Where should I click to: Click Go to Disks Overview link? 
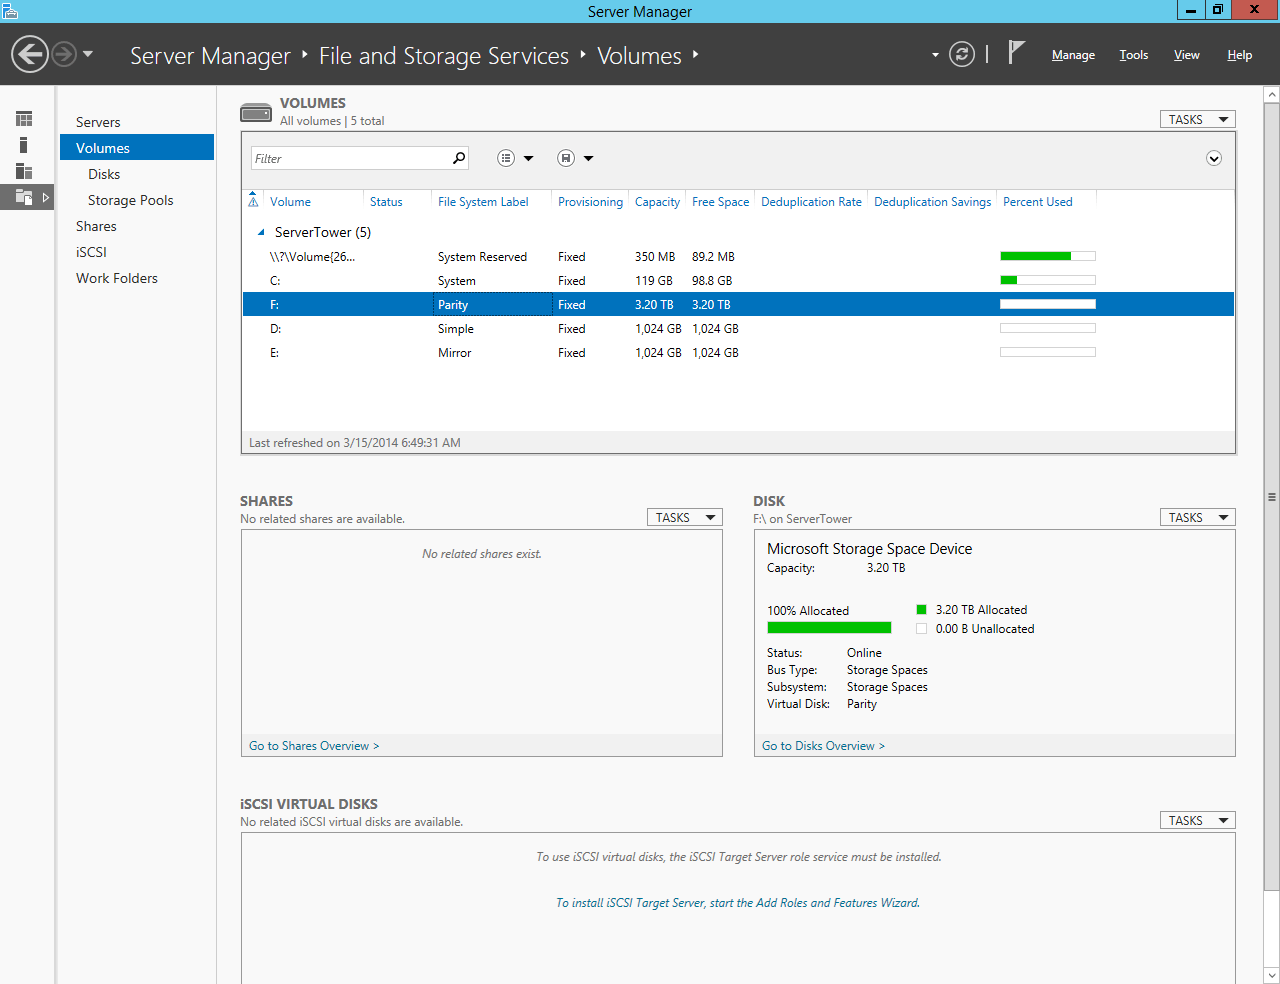tap(823, 746)
